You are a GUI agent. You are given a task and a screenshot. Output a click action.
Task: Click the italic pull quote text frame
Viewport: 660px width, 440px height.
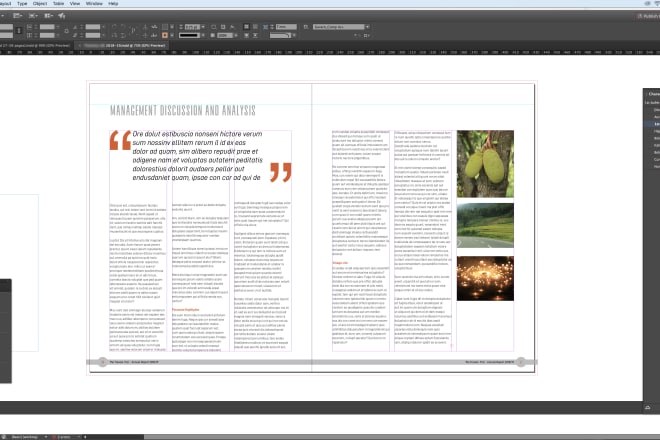coord(197,156)
